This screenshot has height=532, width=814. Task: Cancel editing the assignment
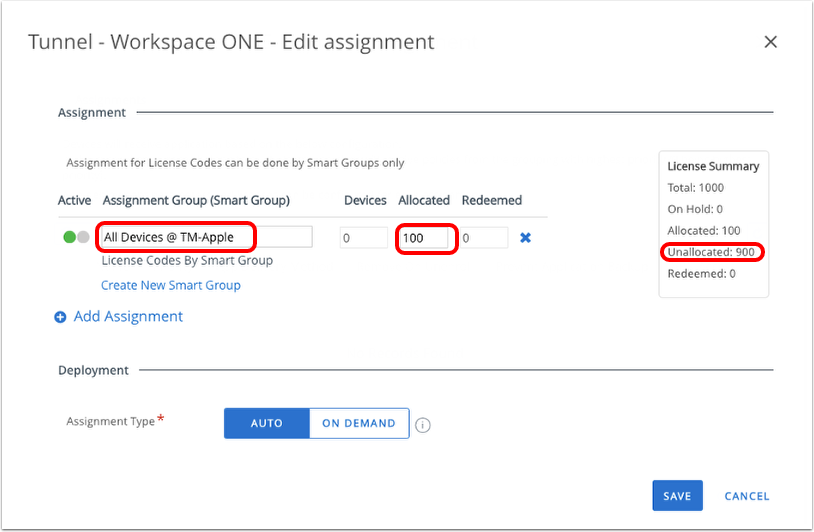pos(746,496)
